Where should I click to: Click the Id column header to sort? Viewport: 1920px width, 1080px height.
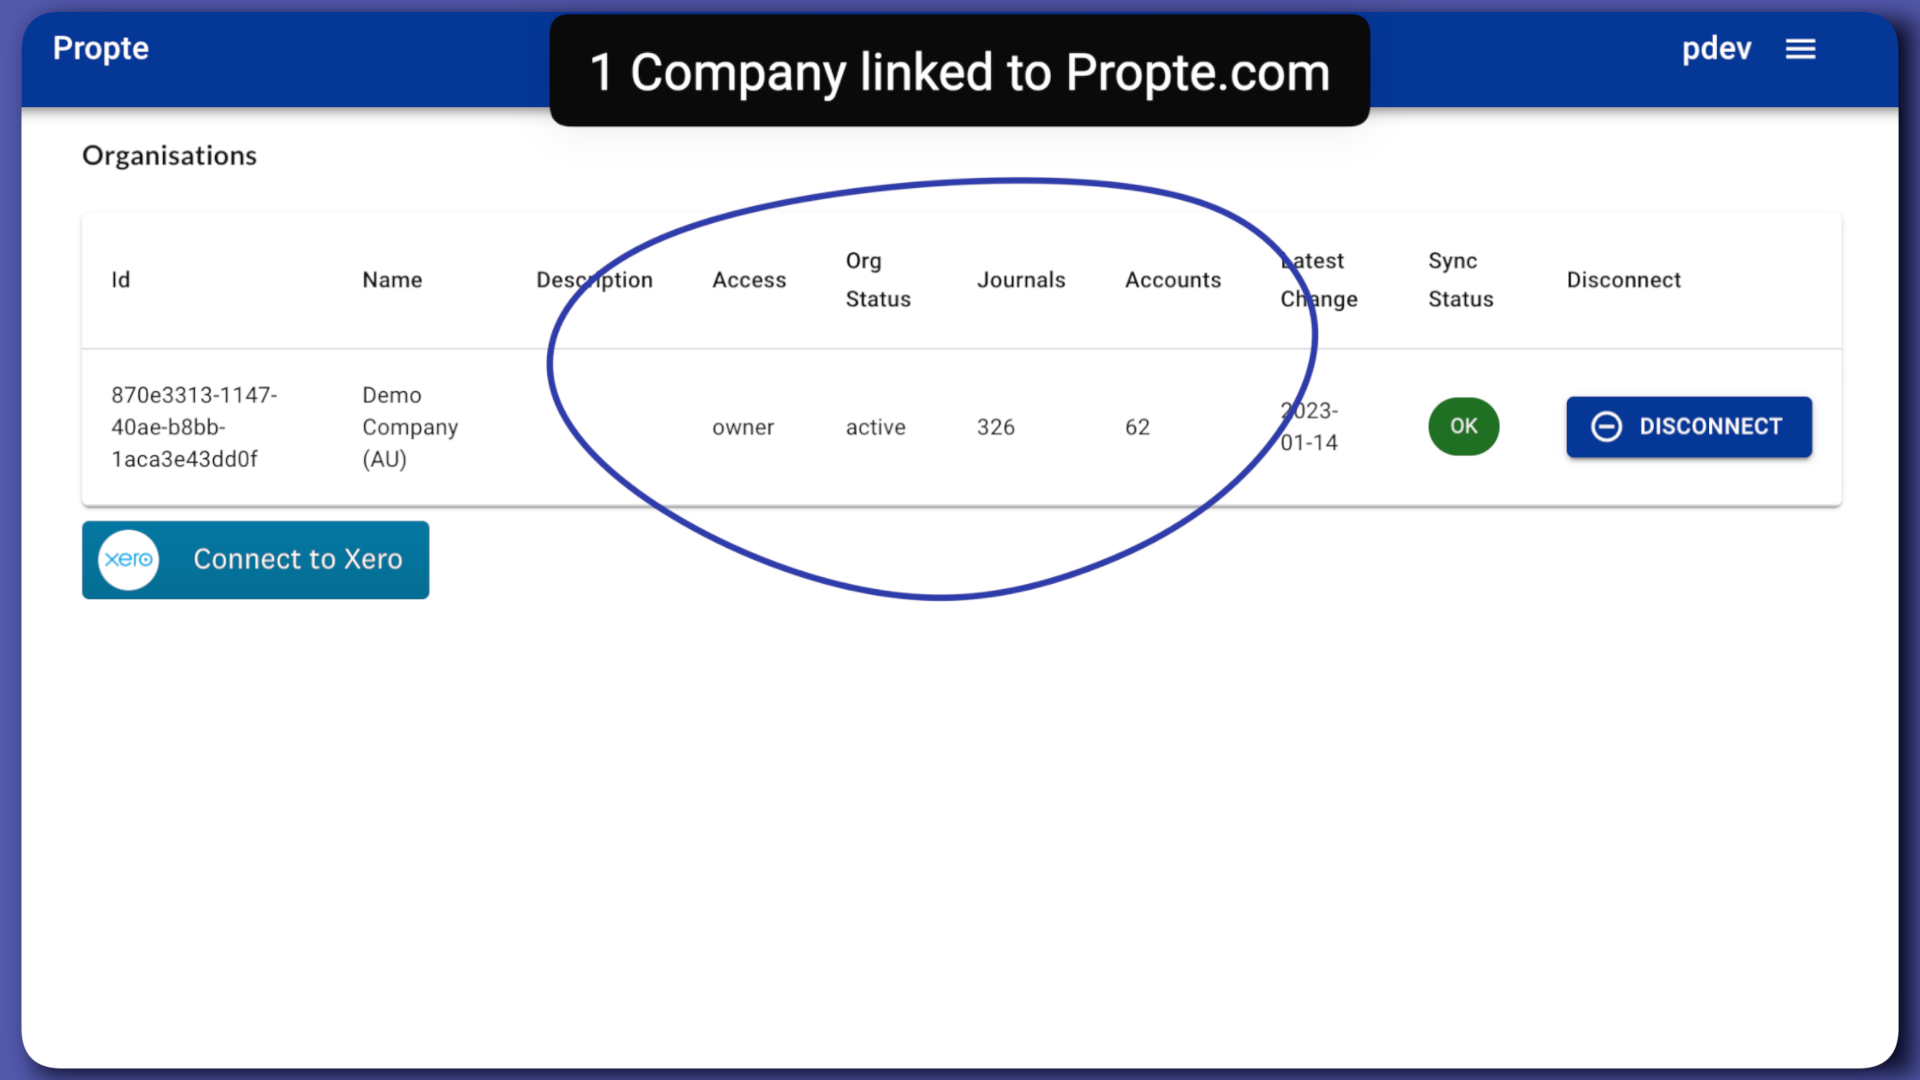(x=119, y=278)
